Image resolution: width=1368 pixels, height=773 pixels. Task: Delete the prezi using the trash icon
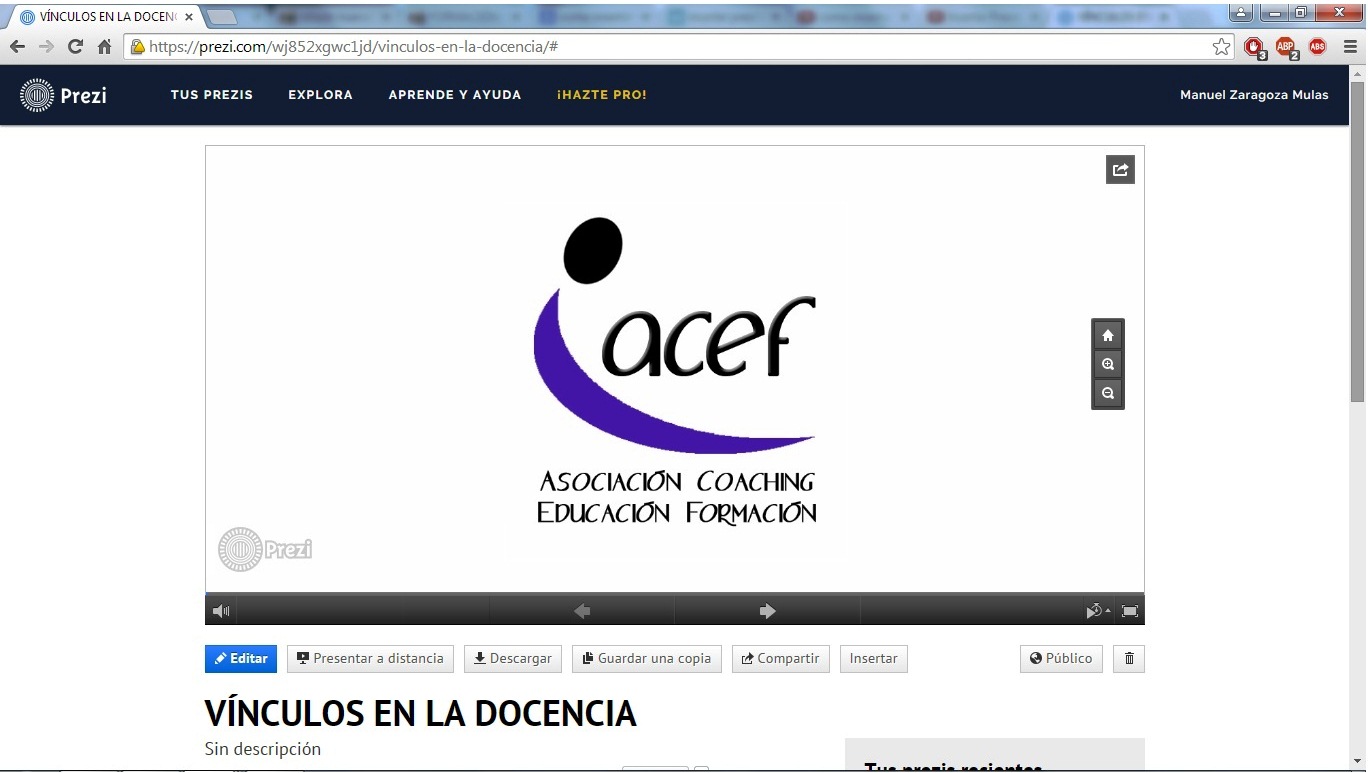tap(1129, 659)
